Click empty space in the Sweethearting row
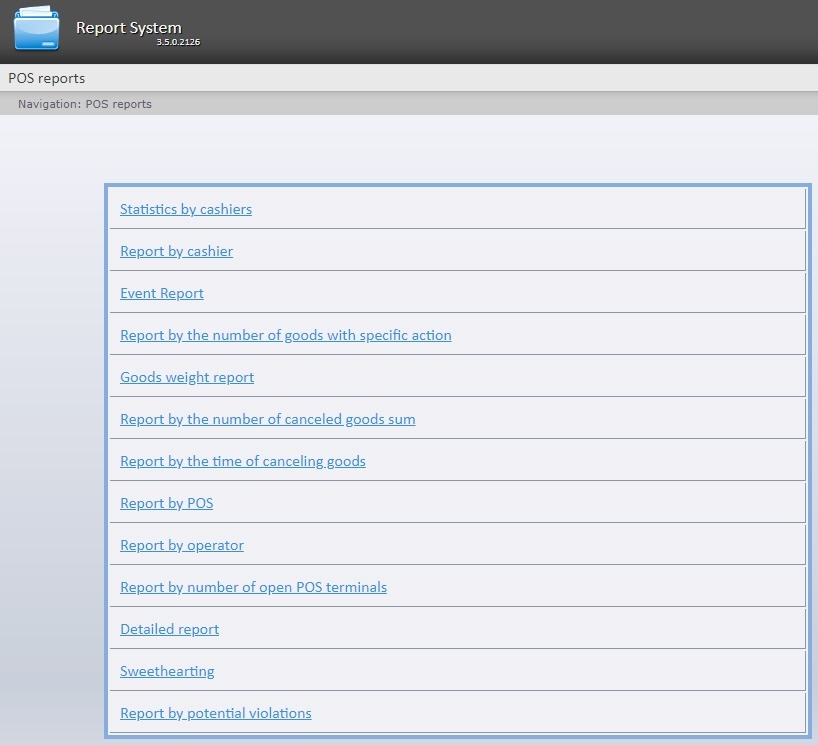The height and width of the screenshot is (745, 818). 500,671
